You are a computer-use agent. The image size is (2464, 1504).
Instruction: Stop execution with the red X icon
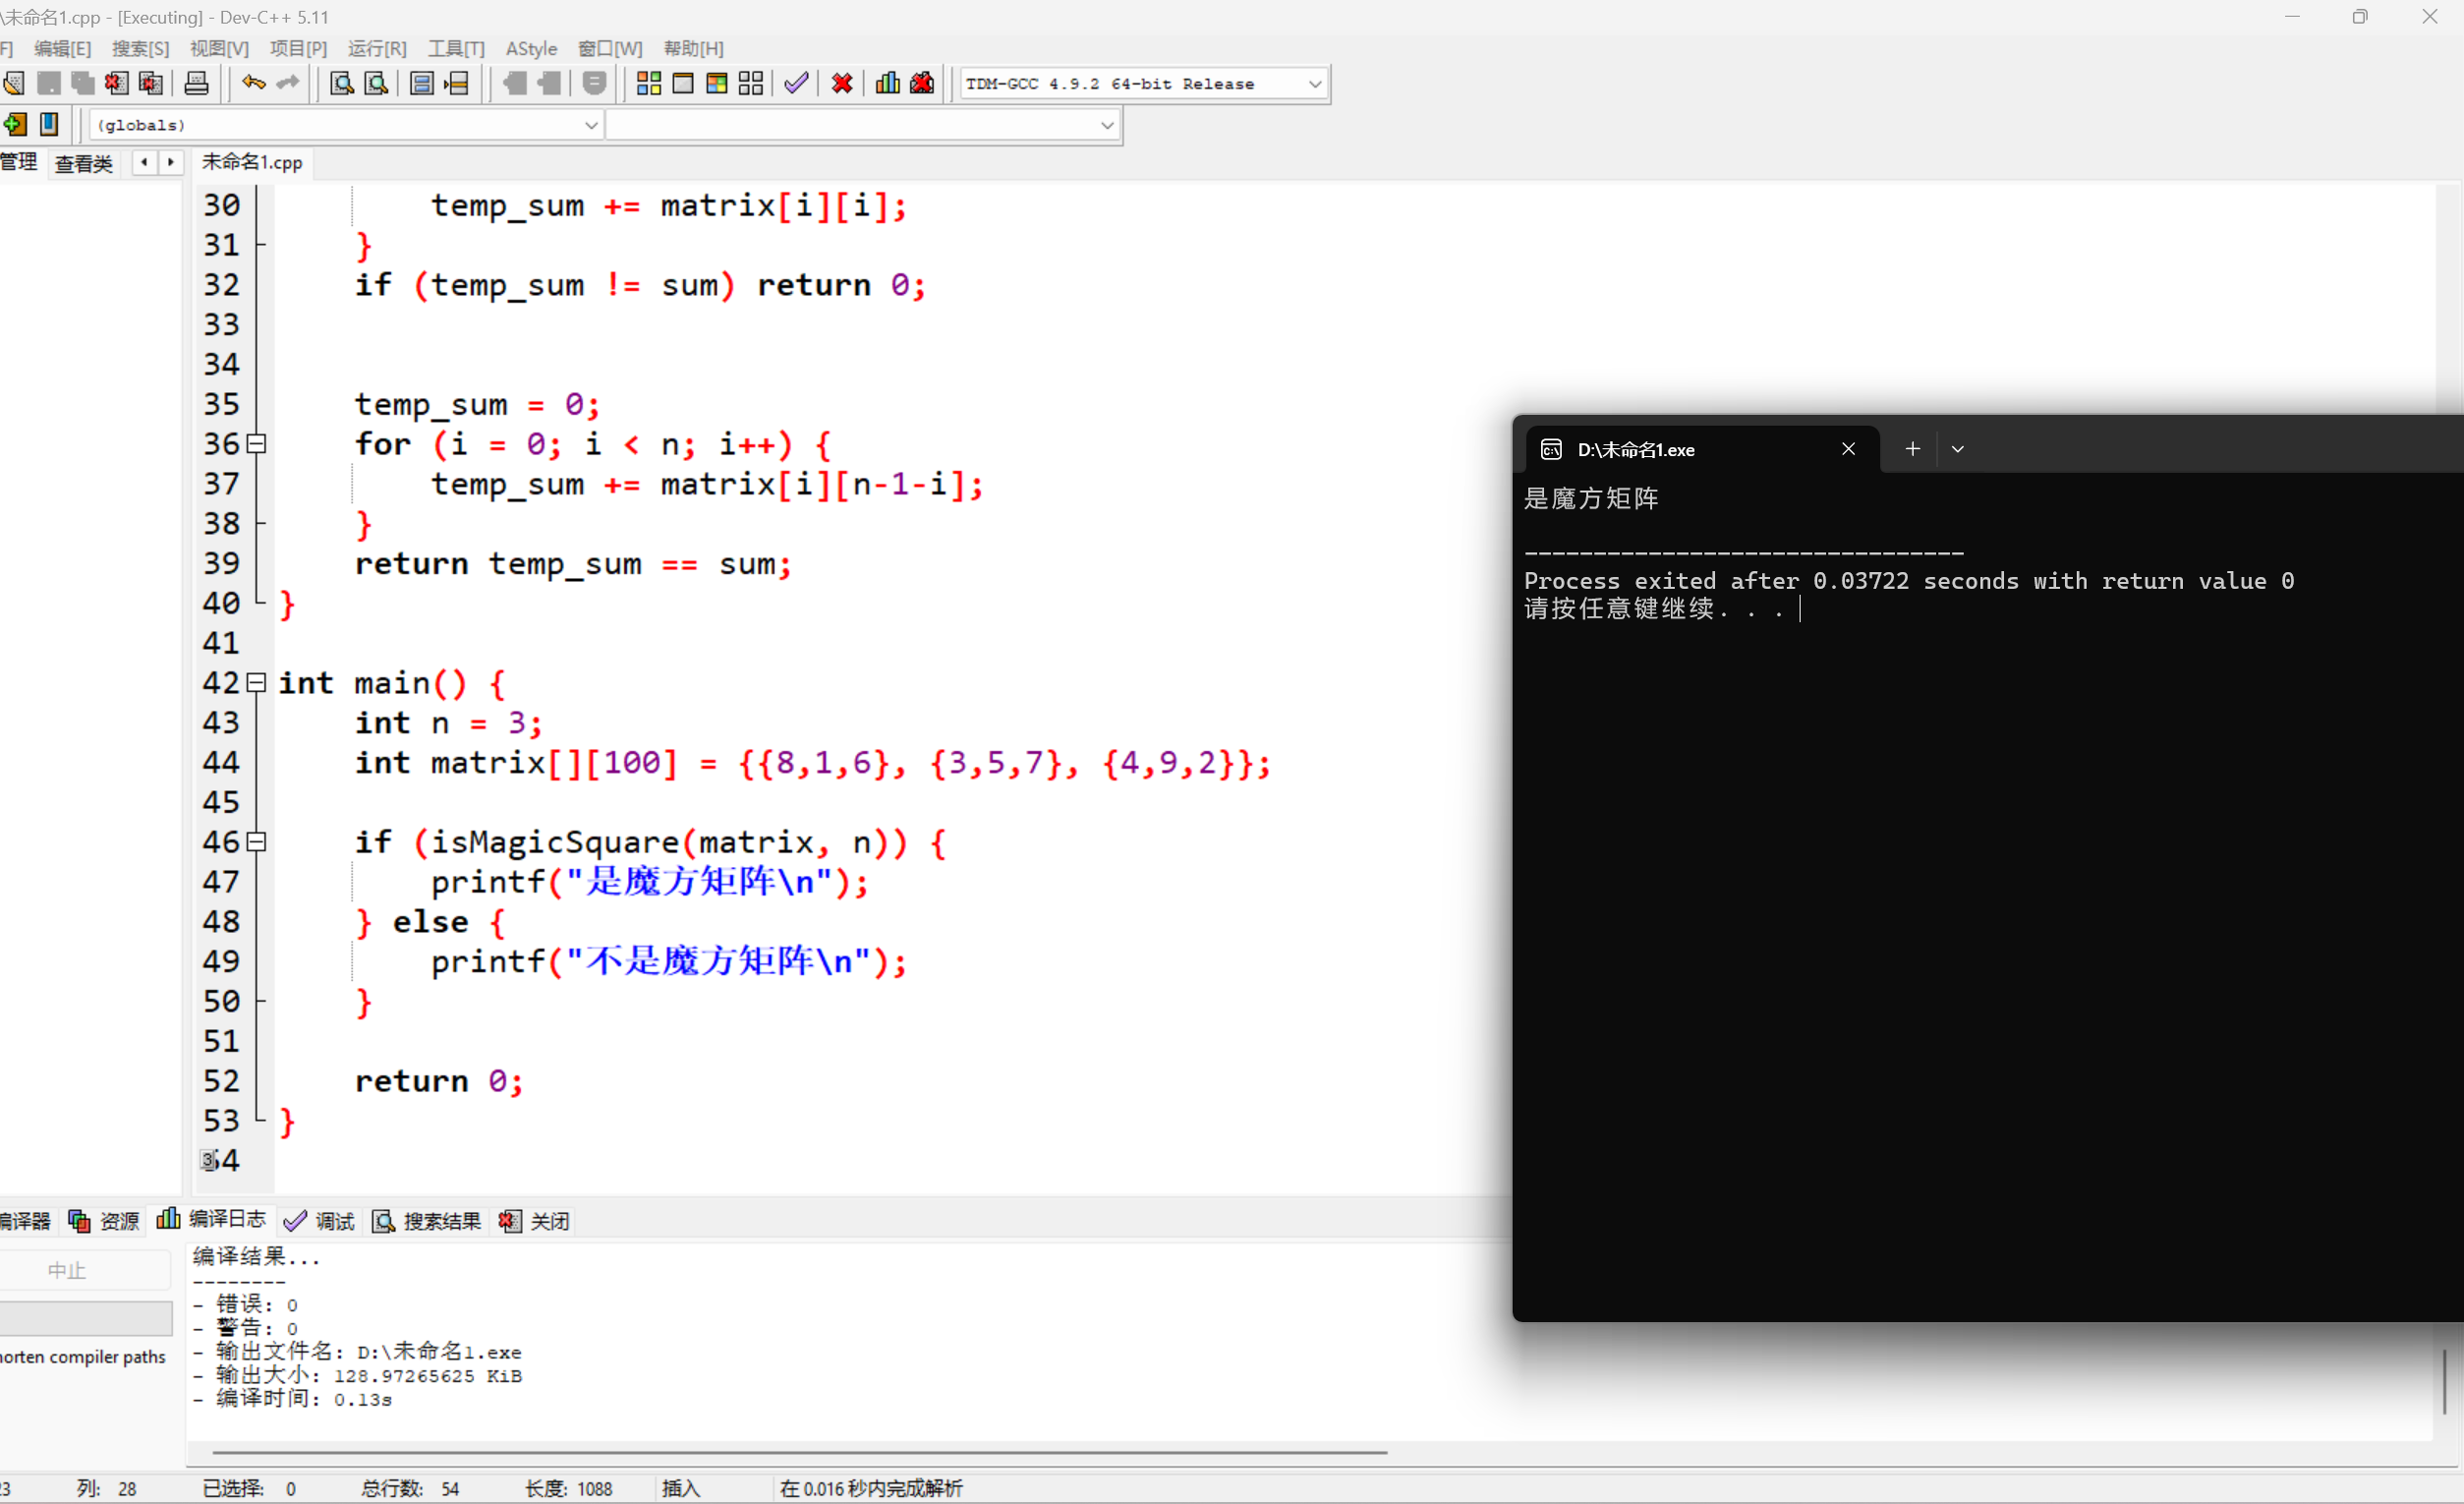842,84
